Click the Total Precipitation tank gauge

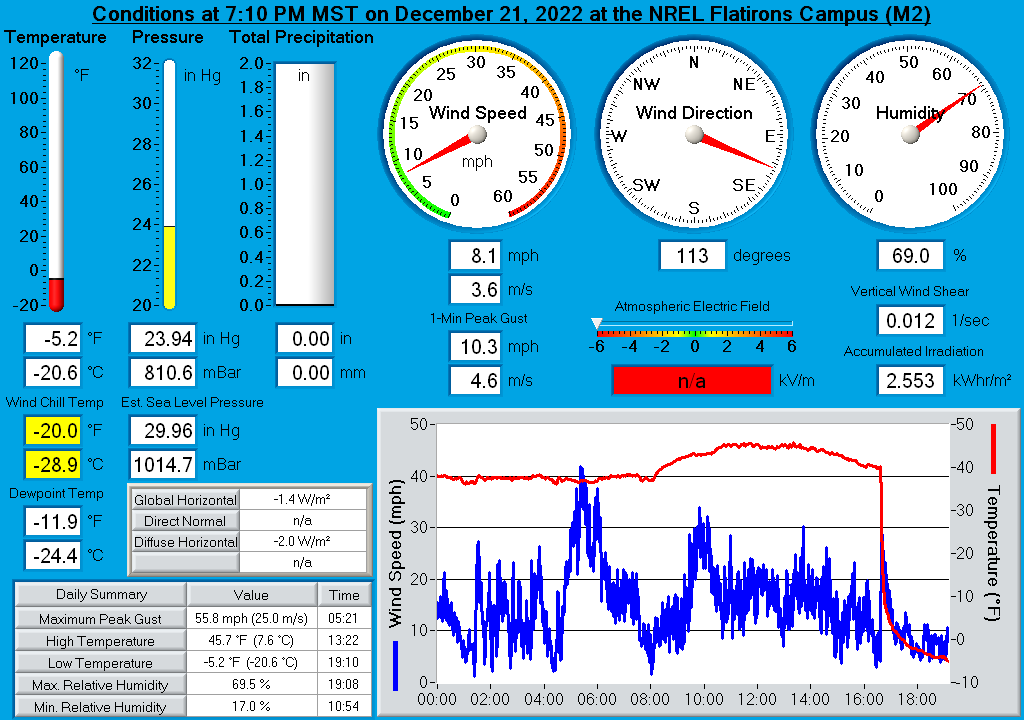pos(304,184)
